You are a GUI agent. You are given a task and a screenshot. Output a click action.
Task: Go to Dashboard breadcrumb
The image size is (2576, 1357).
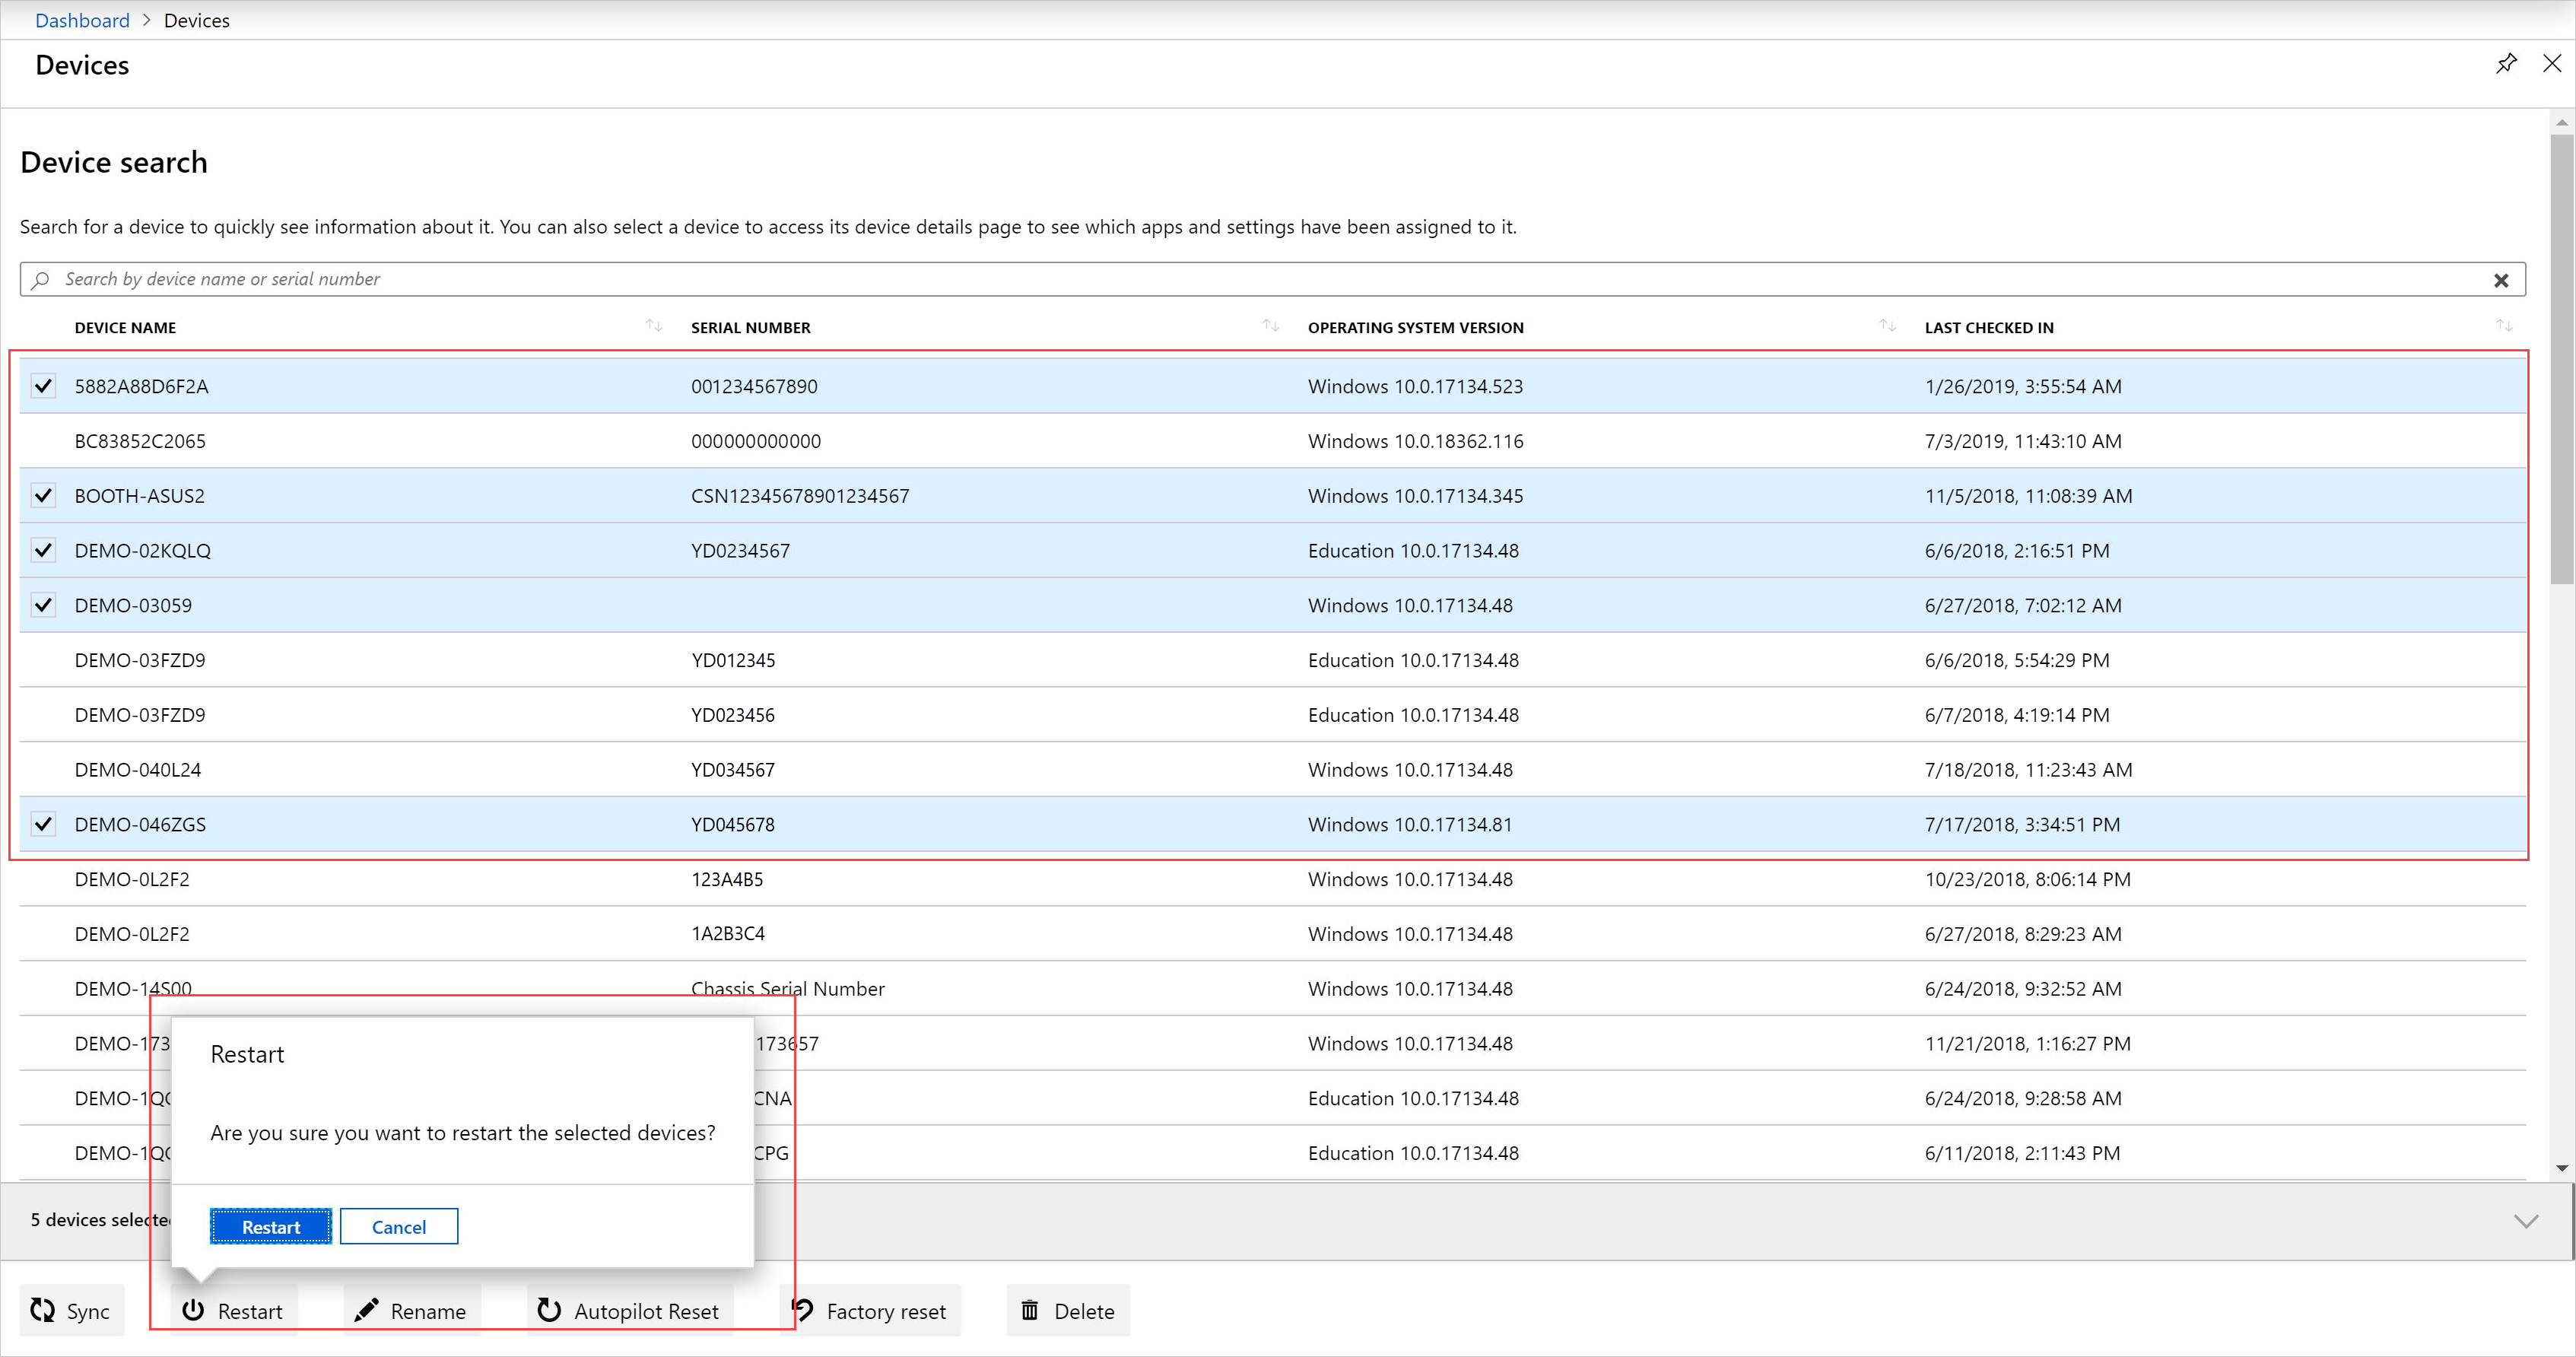coord(82,20)
